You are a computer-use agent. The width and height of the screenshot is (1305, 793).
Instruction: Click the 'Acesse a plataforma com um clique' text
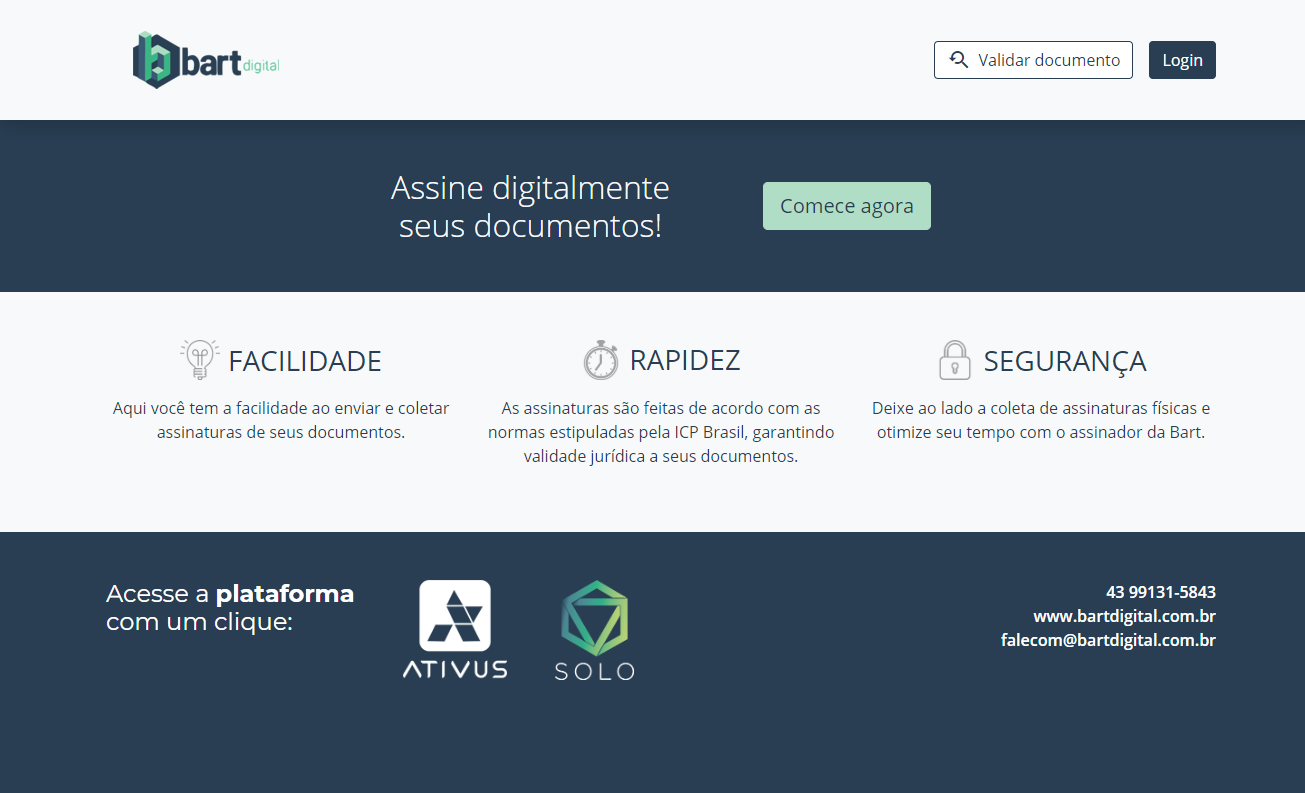click(x=230, y=607)
